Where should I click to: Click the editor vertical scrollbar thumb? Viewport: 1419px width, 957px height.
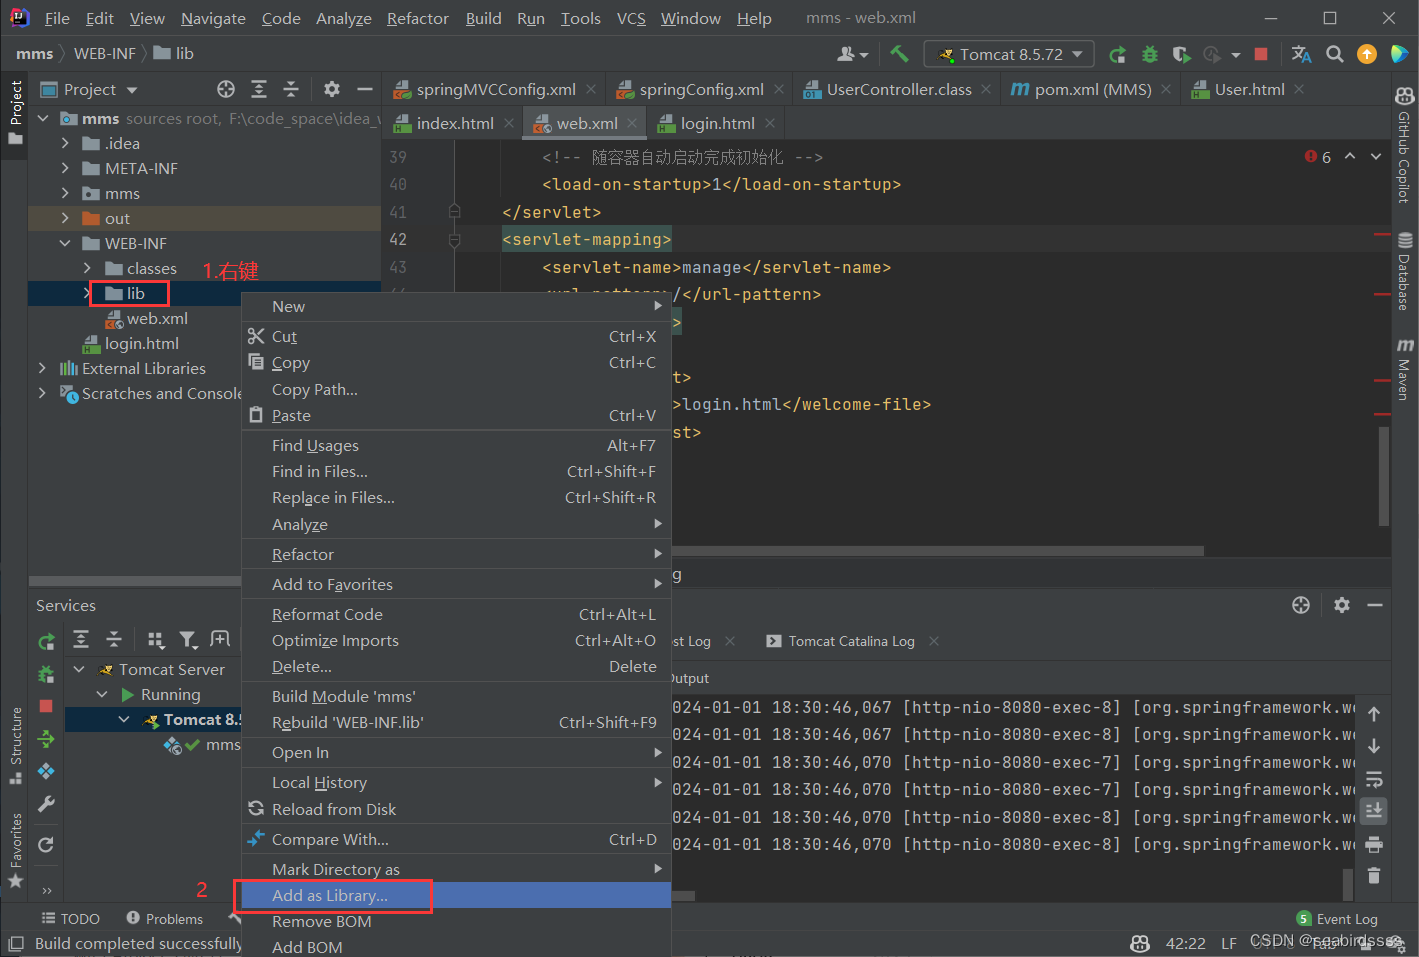[1384, 476]
